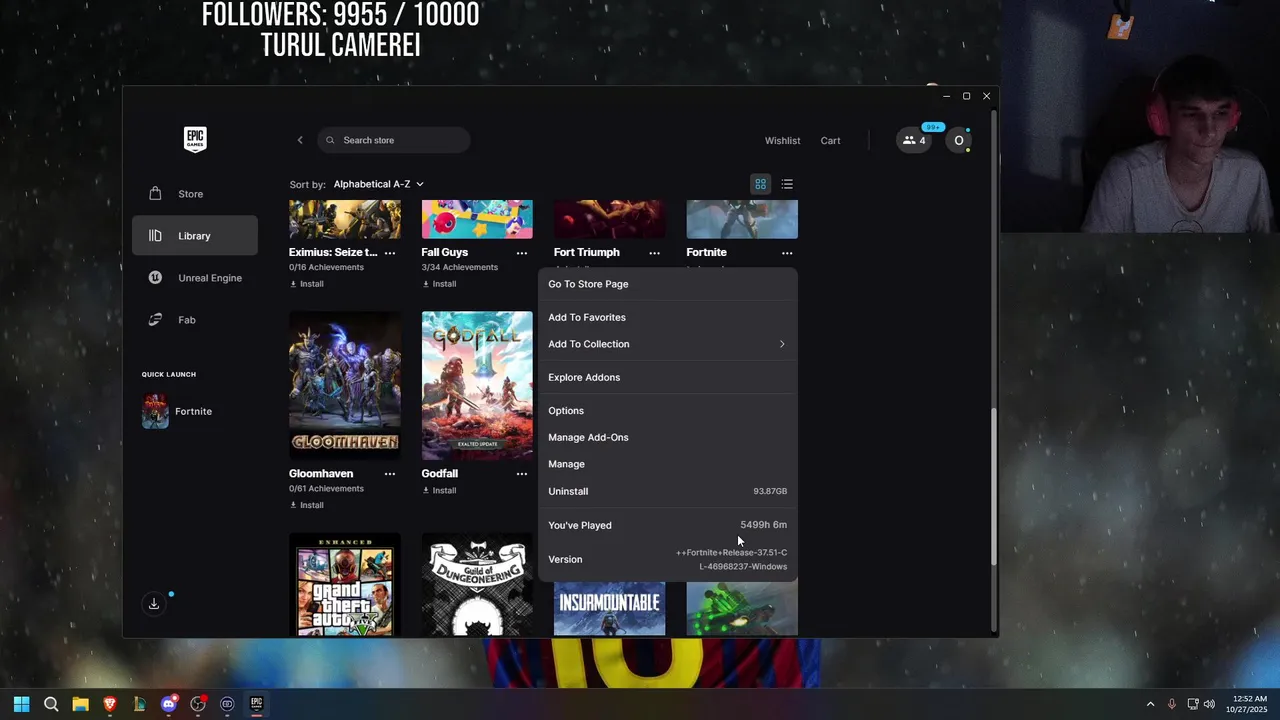Install Eximius: Seize the Frontline
The height and width of the screenshot is (720, 1280).
coord(307,284)
